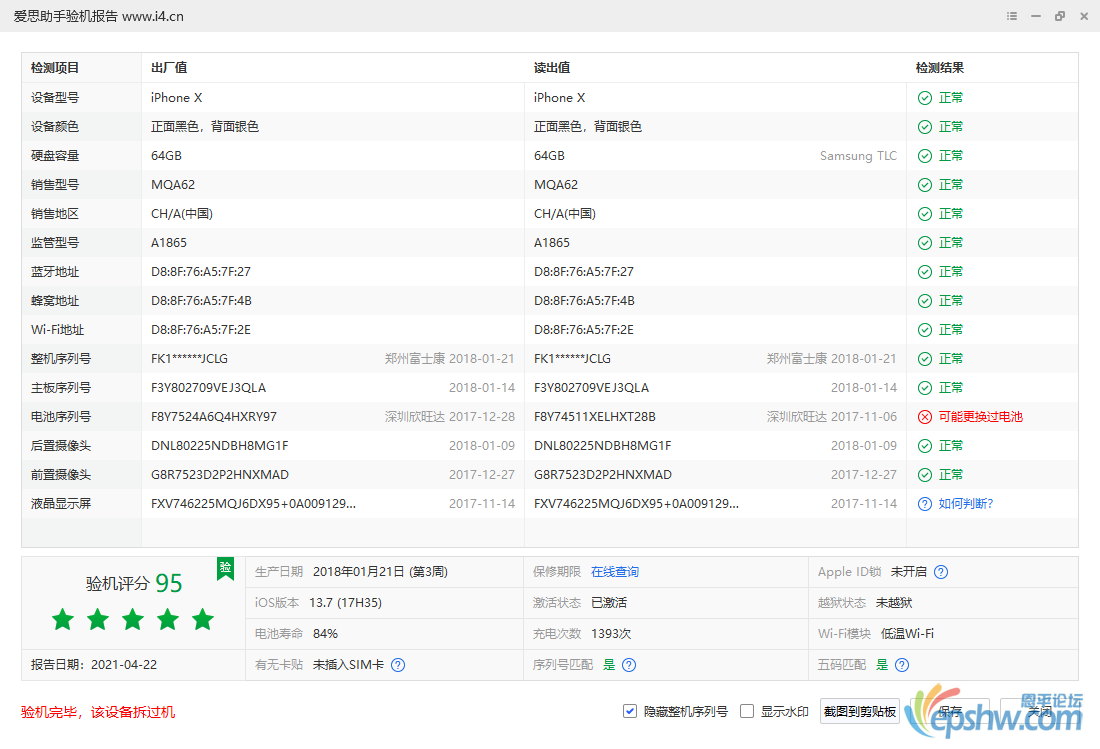Click the iOS version value 13.7 (17H35)
Viewport: 1100px width, 749px height.
click(345, 603)
